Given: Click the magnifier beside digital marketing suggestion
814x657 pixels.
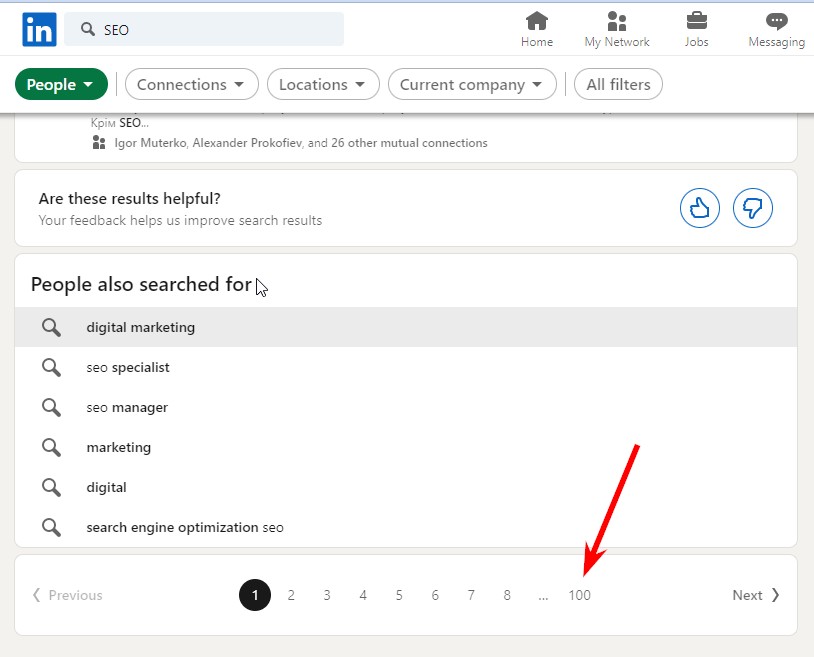Looking at the screenshot, I should tap(51, 327).
